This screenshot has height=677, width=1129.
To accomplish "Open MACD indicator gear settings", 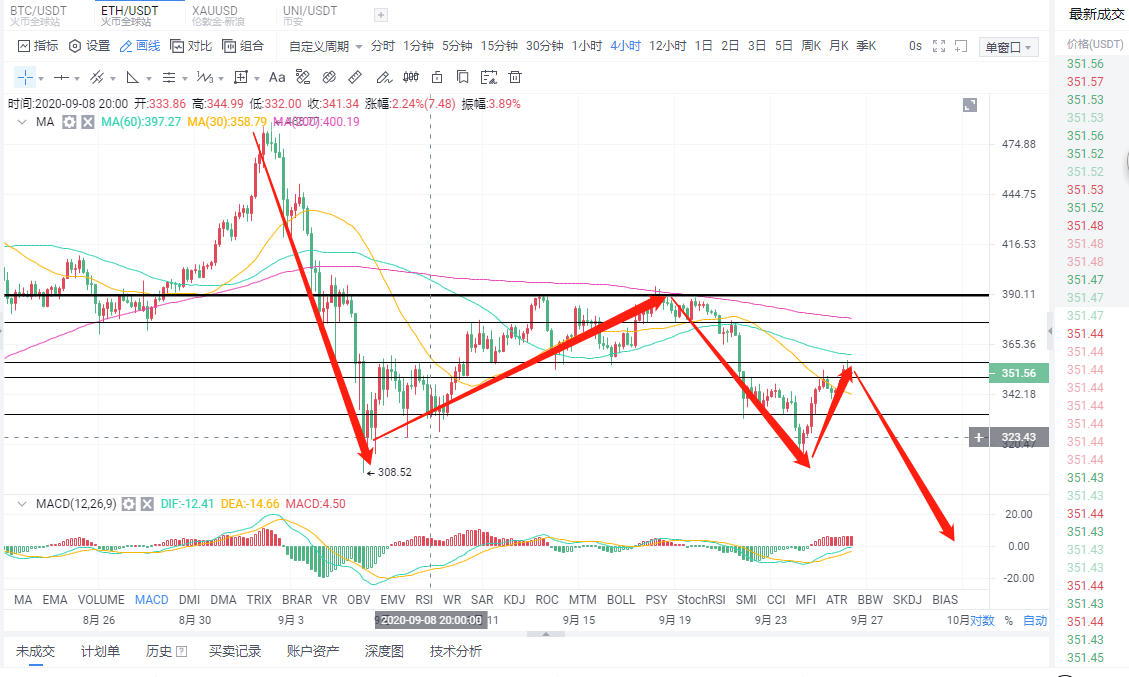I will 129,504.
